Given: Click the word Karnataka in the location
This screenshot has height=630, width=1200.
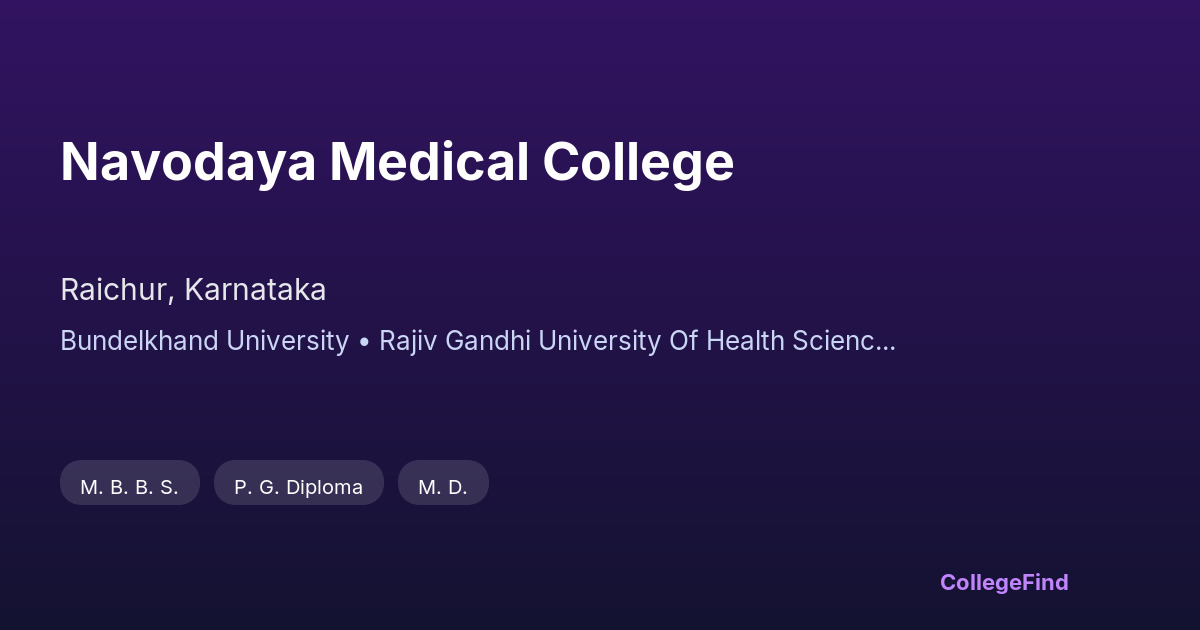Looking at the screenshot, I should tap(255, 290).
